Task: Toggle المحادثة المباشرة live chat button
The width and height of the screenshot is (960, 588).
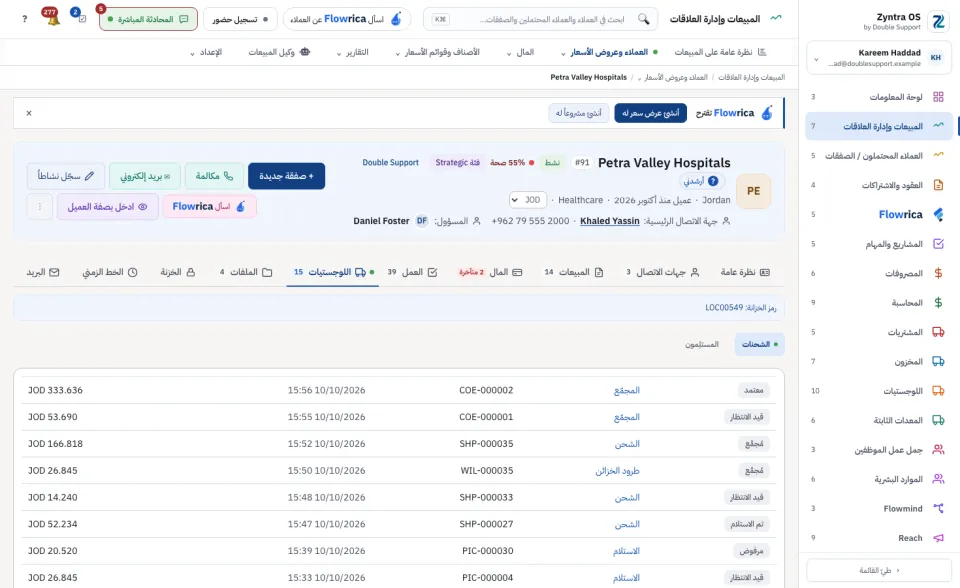Action: point(148,20)
